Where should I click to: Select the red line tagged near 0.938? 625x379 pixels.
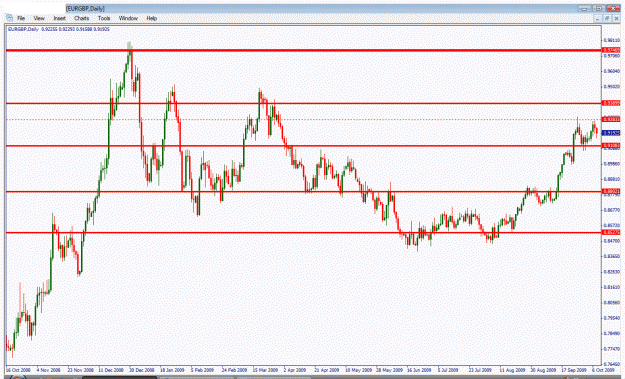(x=303, y=103)
